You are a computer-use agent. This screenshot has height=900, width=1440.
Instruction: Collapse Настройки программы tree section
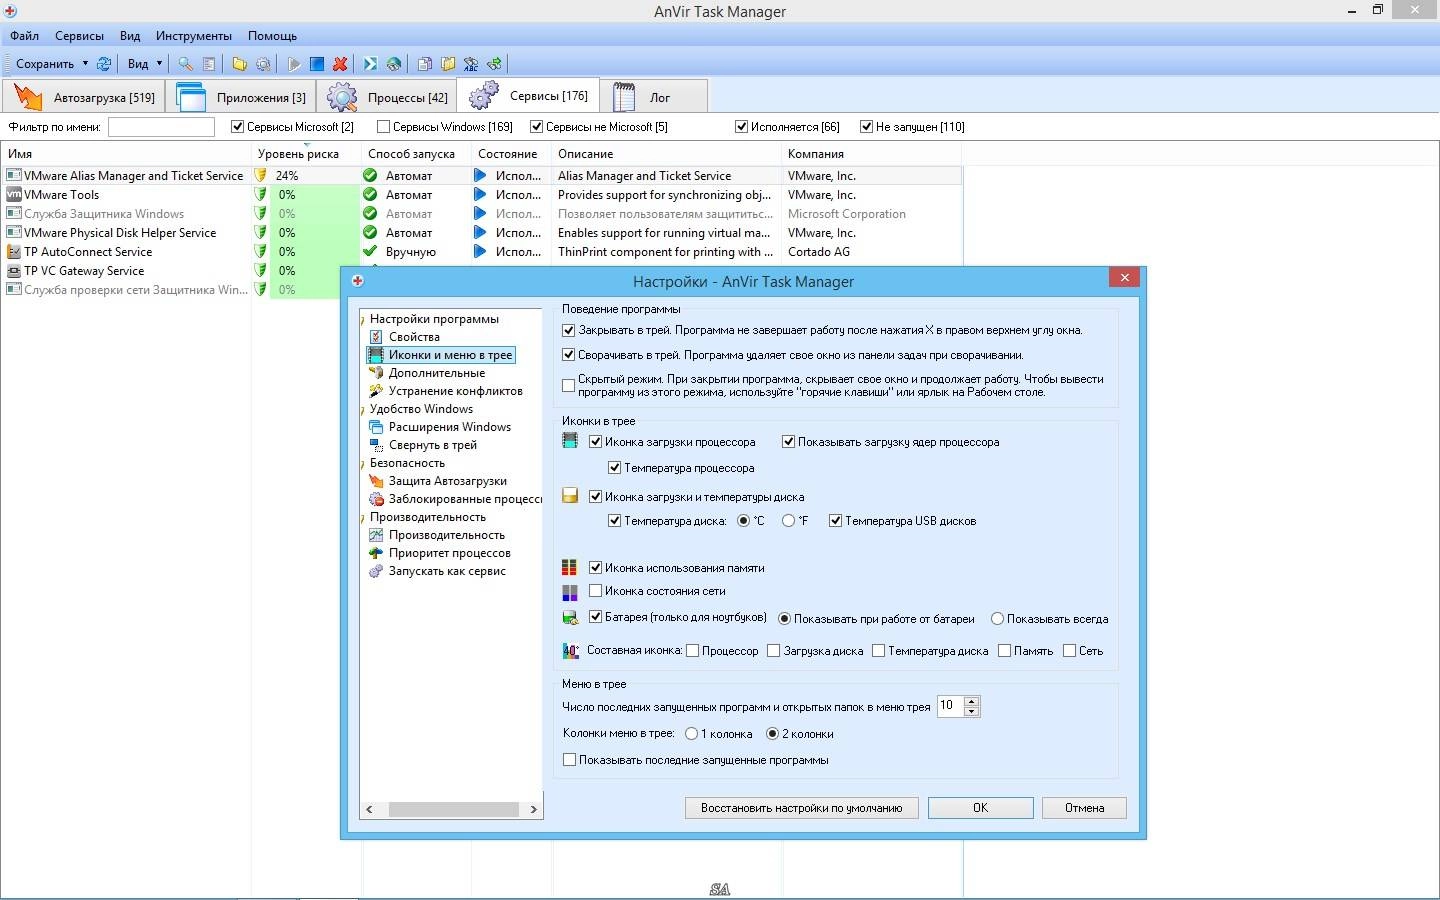tap(364, 320)
